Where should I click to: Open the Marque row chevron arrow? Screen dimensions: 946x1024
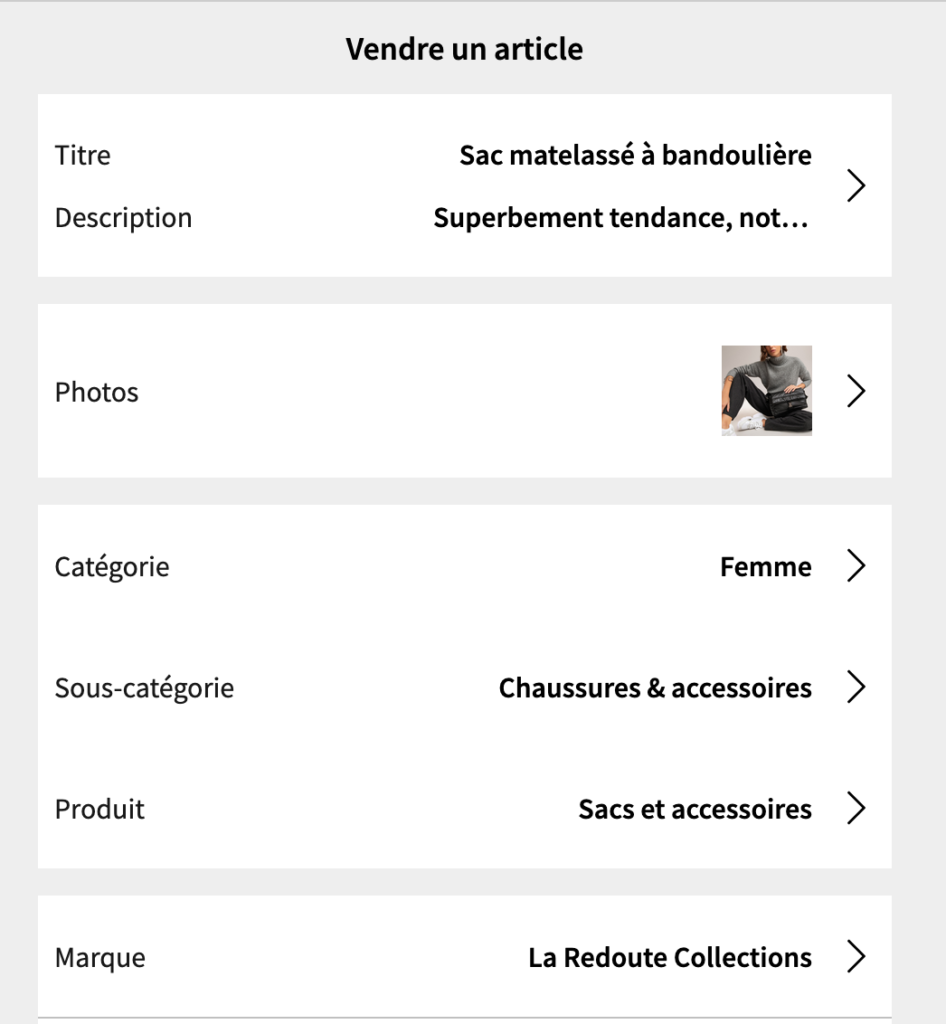tap(856, 957)
